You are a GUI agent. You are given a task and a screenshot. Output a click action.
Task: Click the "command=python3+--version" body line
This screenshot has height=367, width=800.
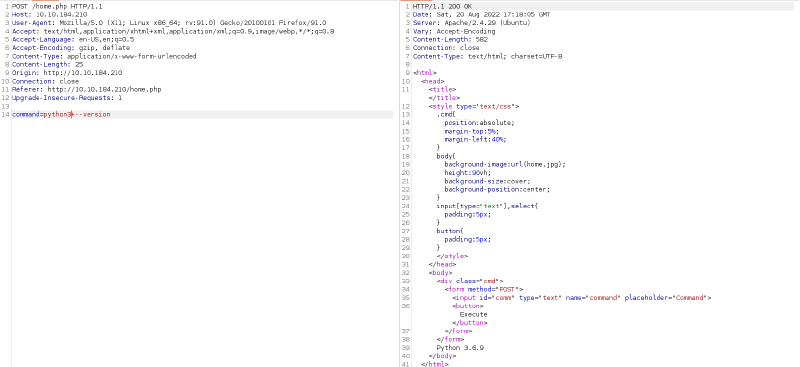(x=61, y=114)
